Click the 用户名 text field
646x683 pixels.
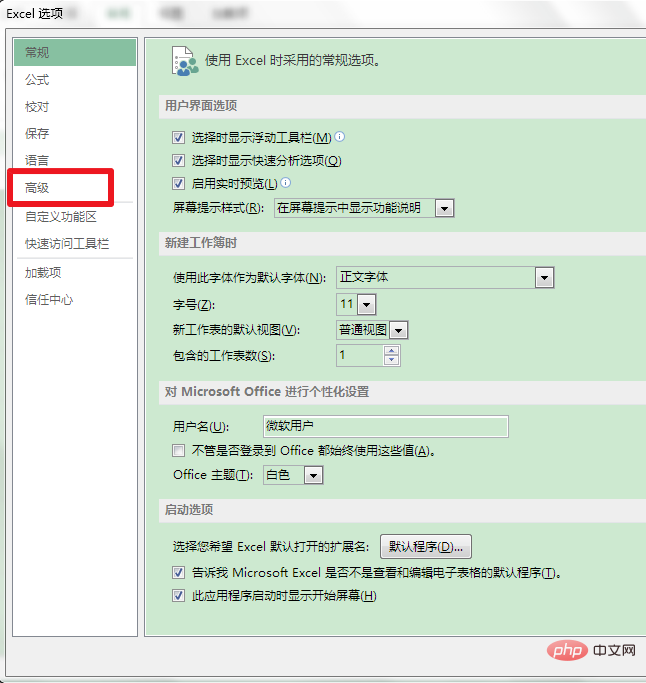tap(386, 426)
